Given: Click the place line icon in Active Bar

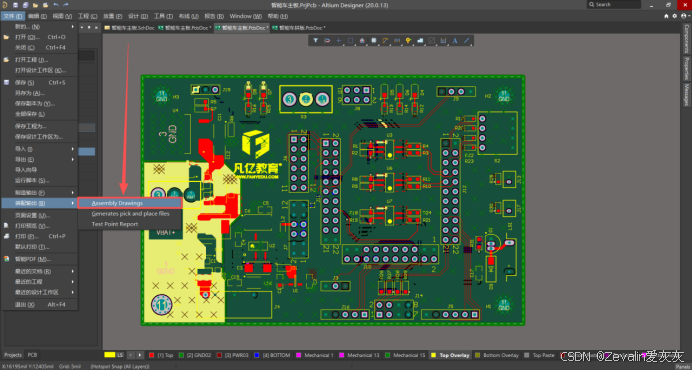Looking at the screenshot, I should tap(466, 41).
